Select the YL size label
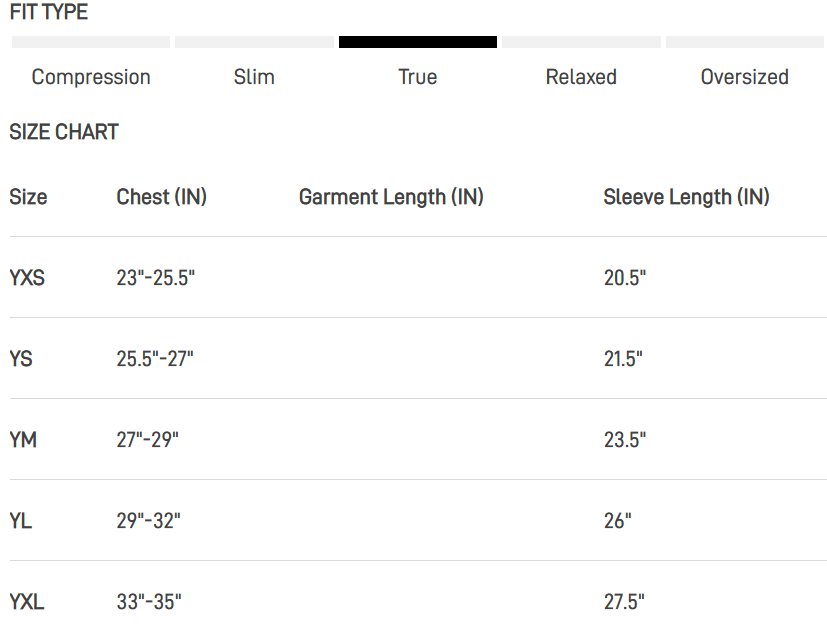 tap(21, 521)
